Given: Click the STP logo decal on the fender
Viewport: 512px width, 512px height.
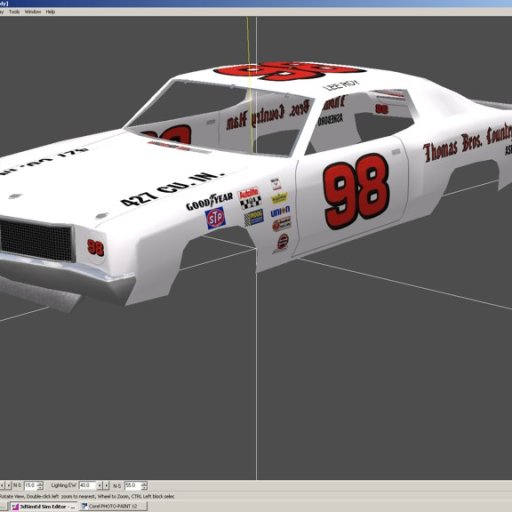Looking at the screenshot, I should pos(215,218).
